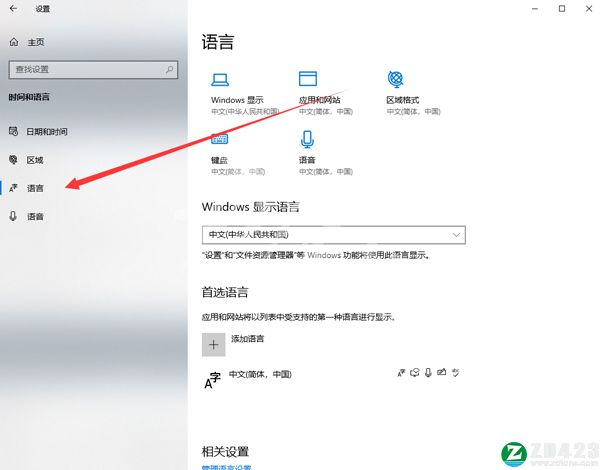Click the 应用和网站 window icon
Viewport: 600px width, 470px height.
(x=308, y=79)
